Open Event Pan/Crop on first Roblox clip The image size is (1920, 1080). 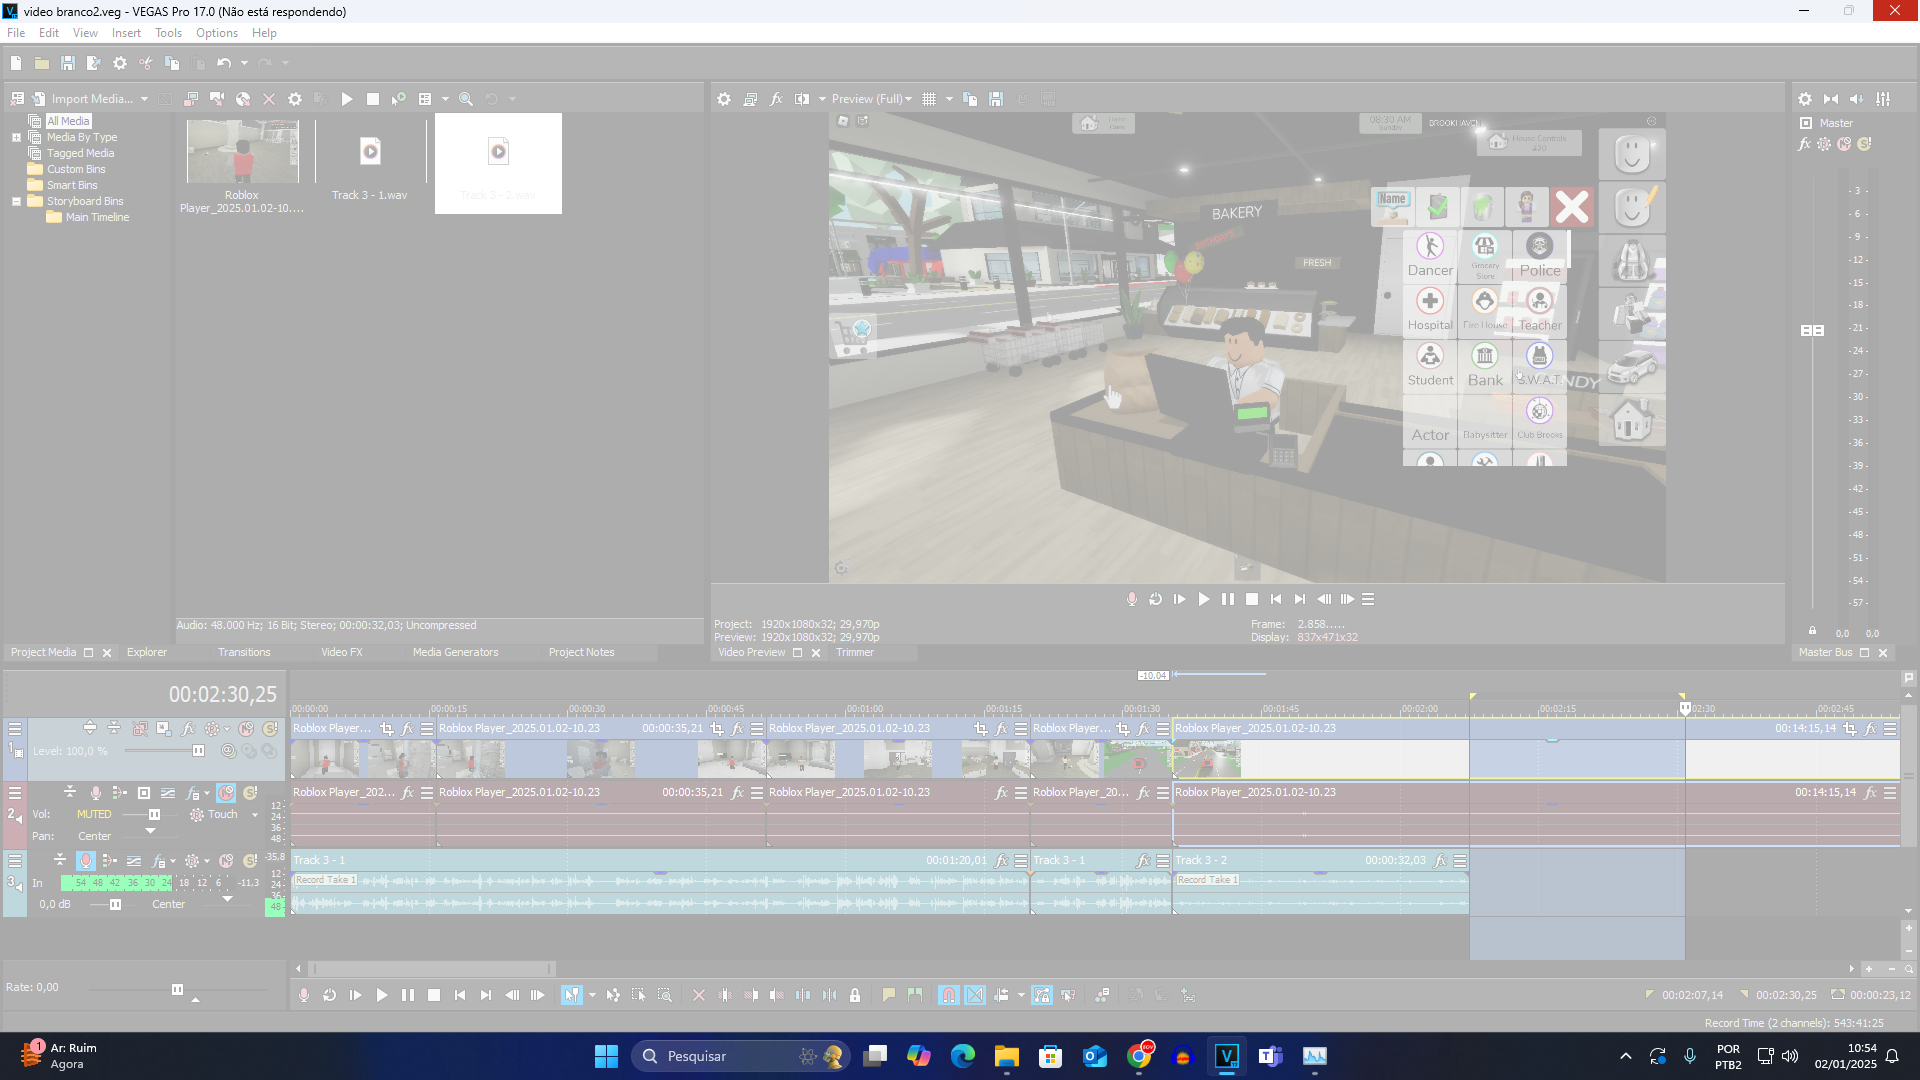coord(387,729)
